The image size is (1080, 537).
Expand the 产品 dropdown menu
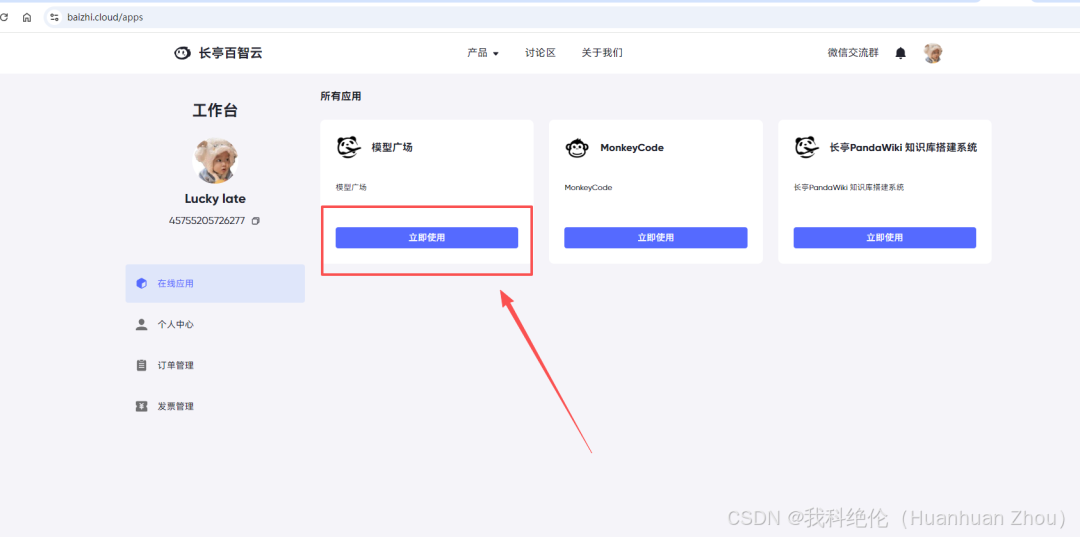(x=483, y=53)
